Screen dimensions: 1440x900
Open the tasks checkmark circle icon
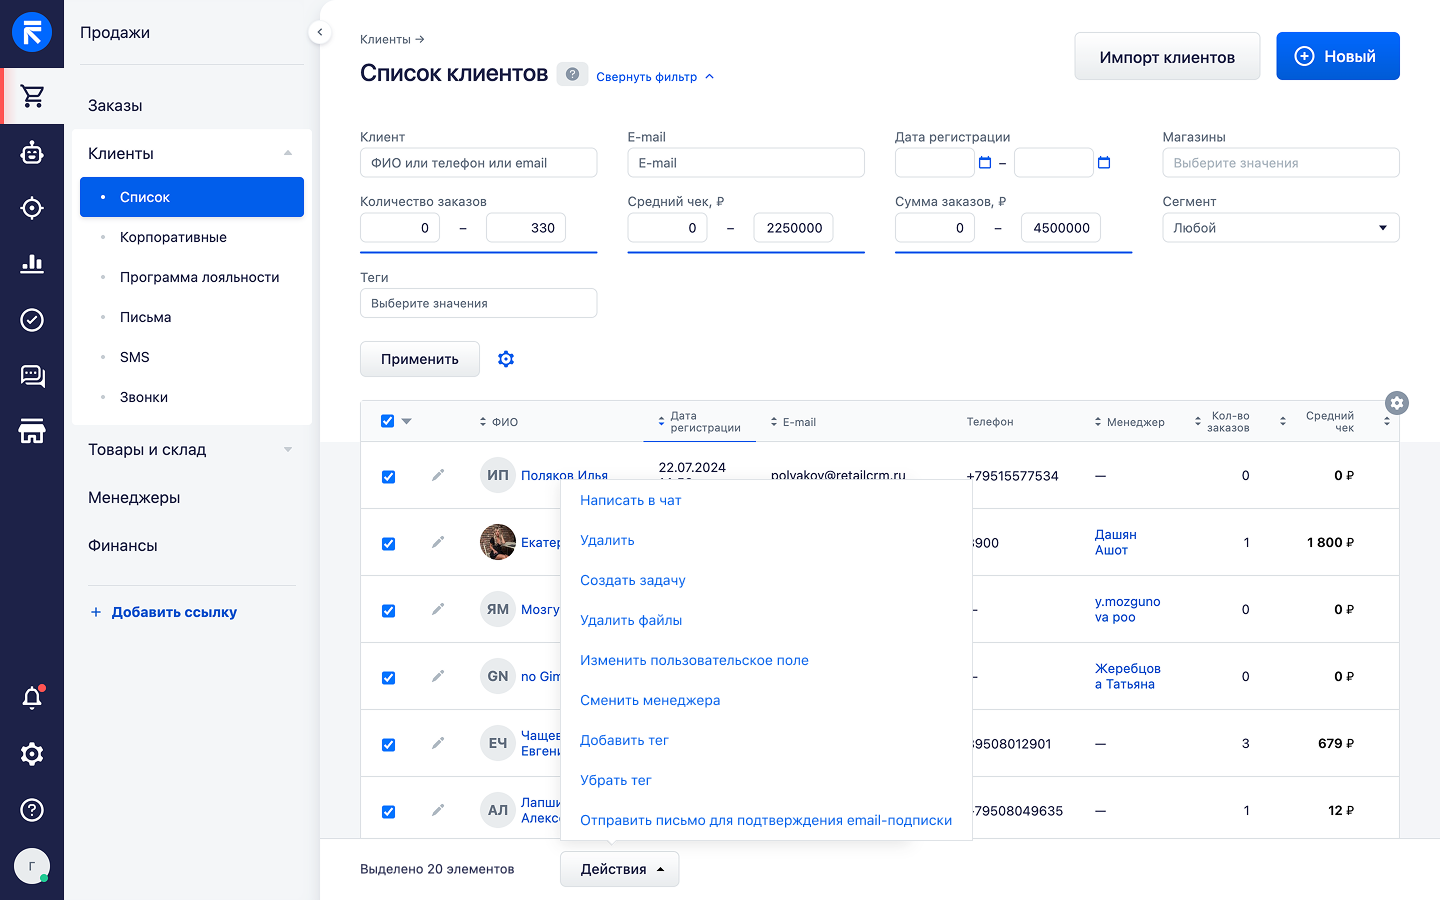point(32,320)
